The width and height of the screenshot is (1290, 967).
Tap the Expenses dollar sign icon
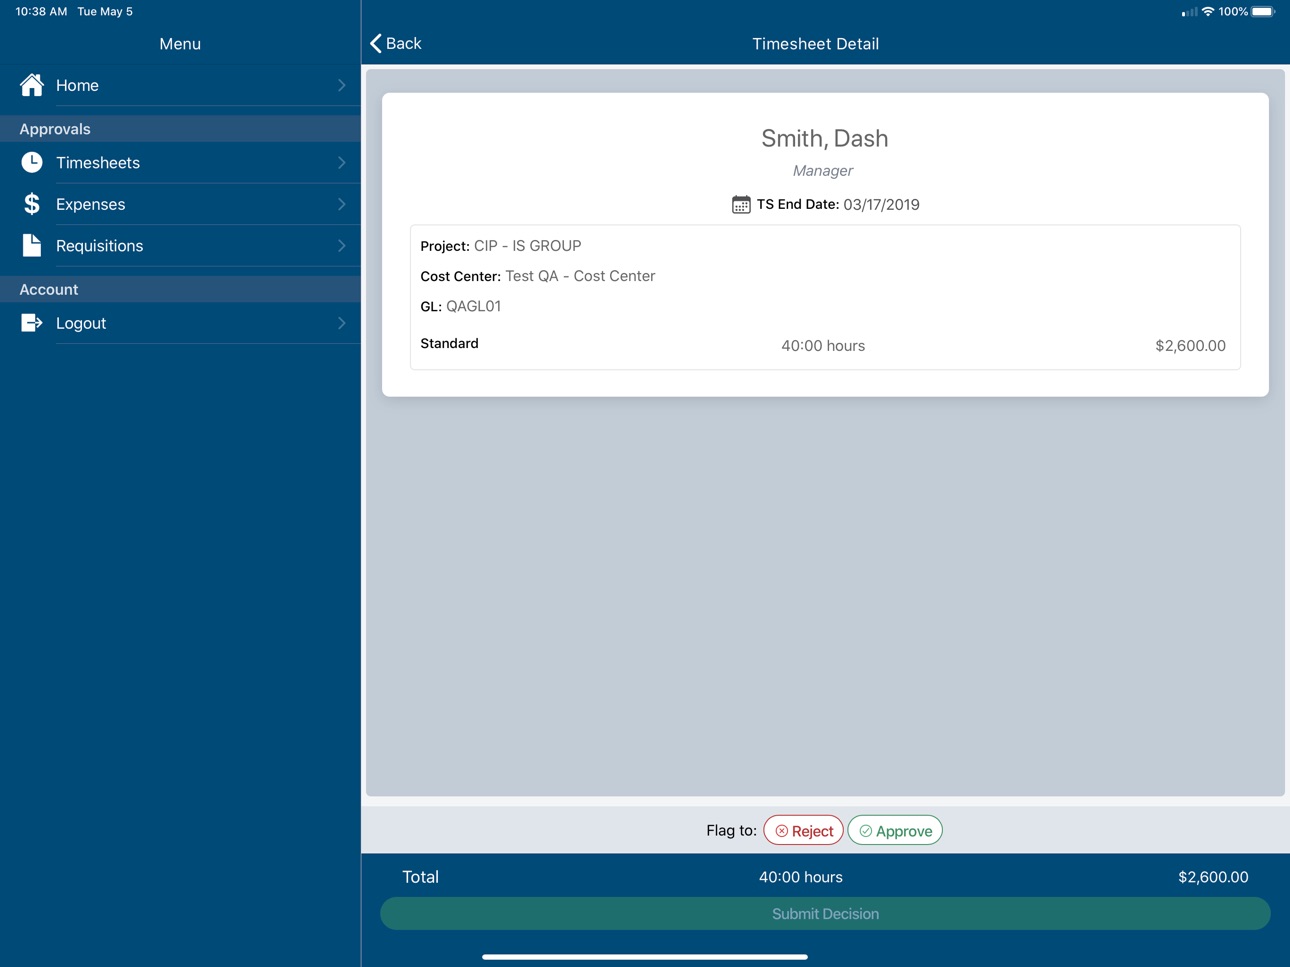(x=32, y=204)
